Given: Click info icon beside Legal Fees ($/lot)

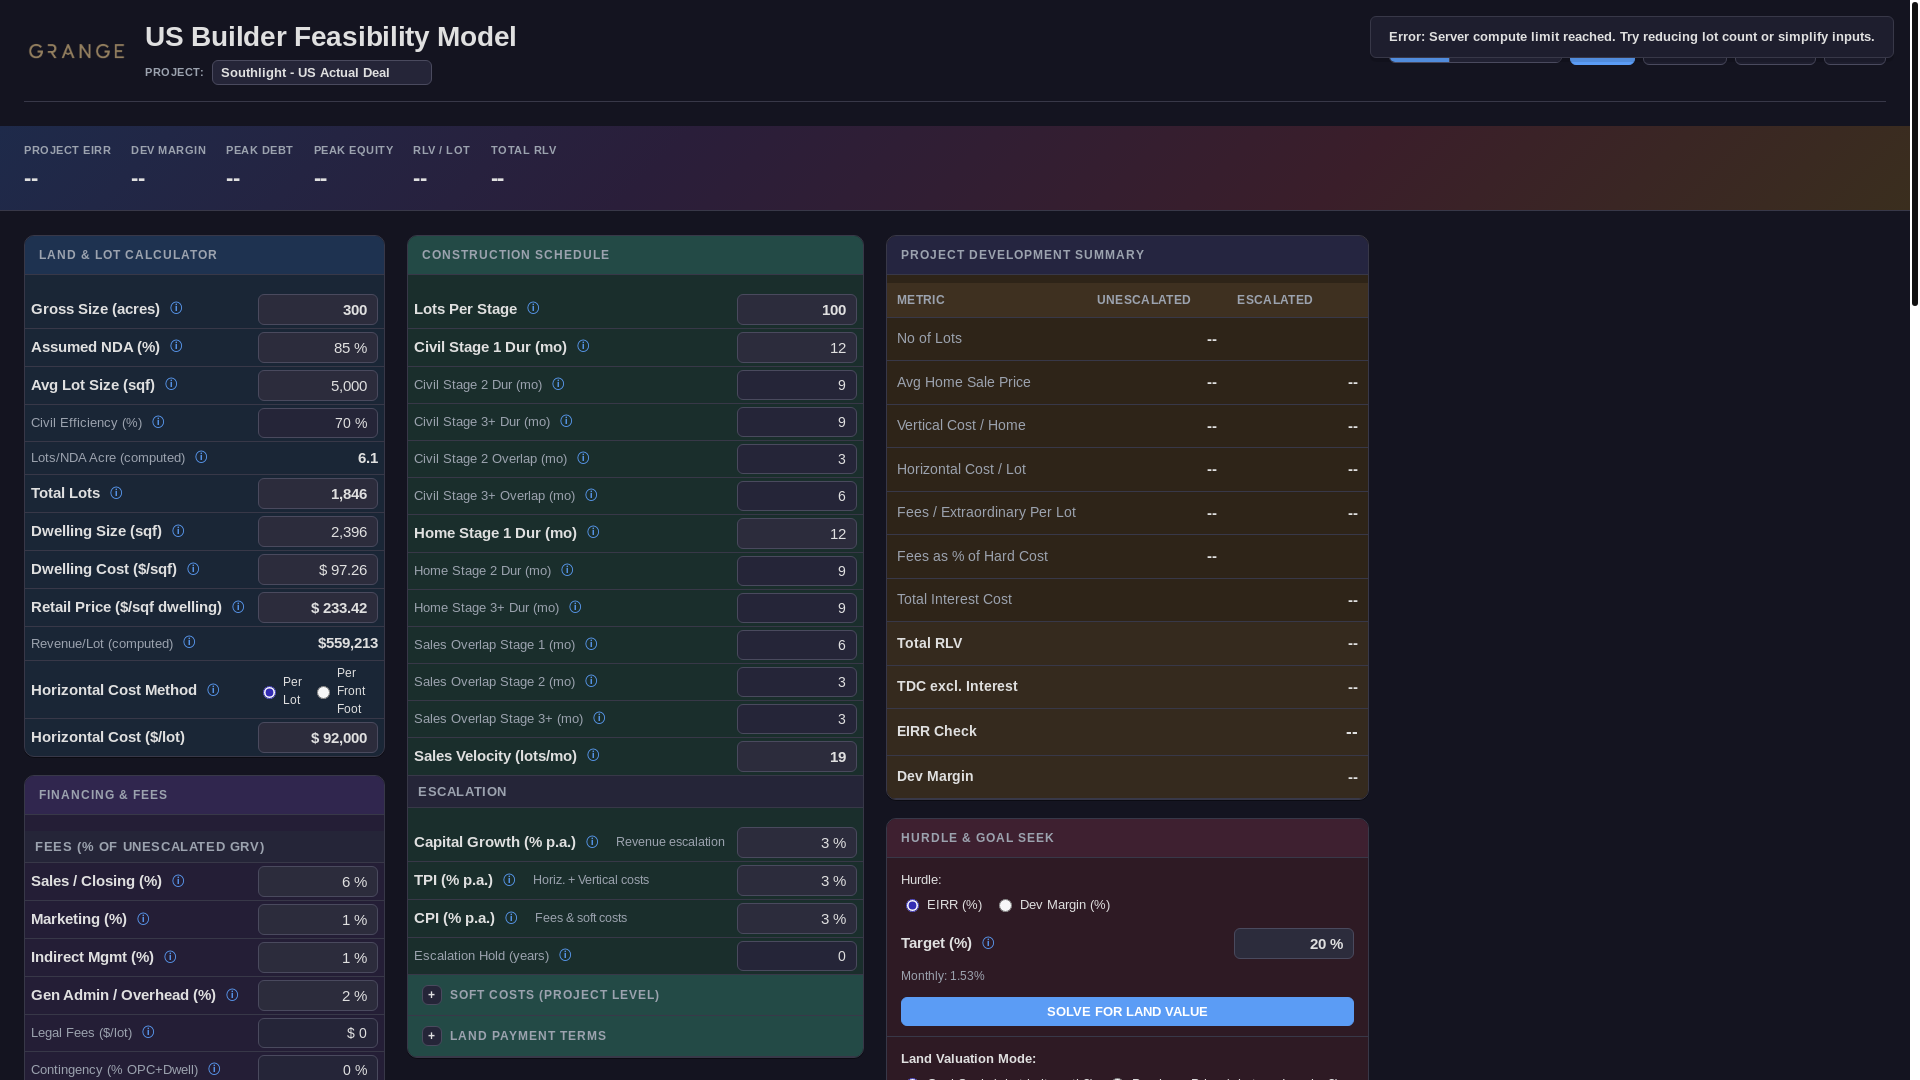Looking at the screenshot, I should click(x=148, y=1032).
